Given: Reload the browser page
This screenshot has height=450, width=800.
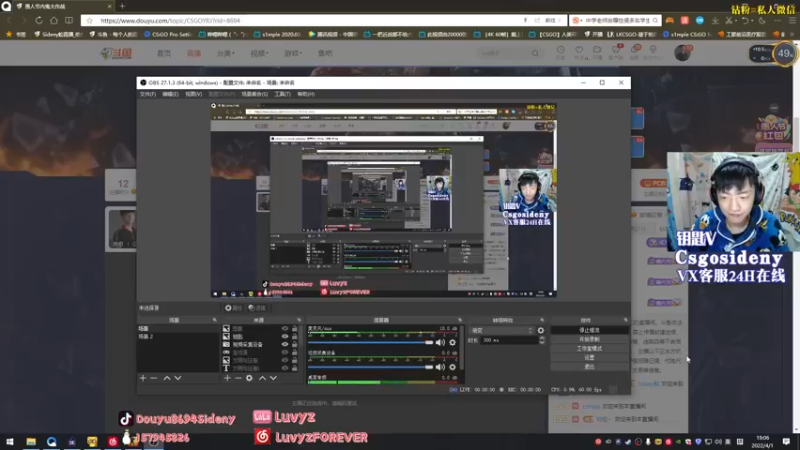Looking at the screenshot, I should tap(39, 20).
